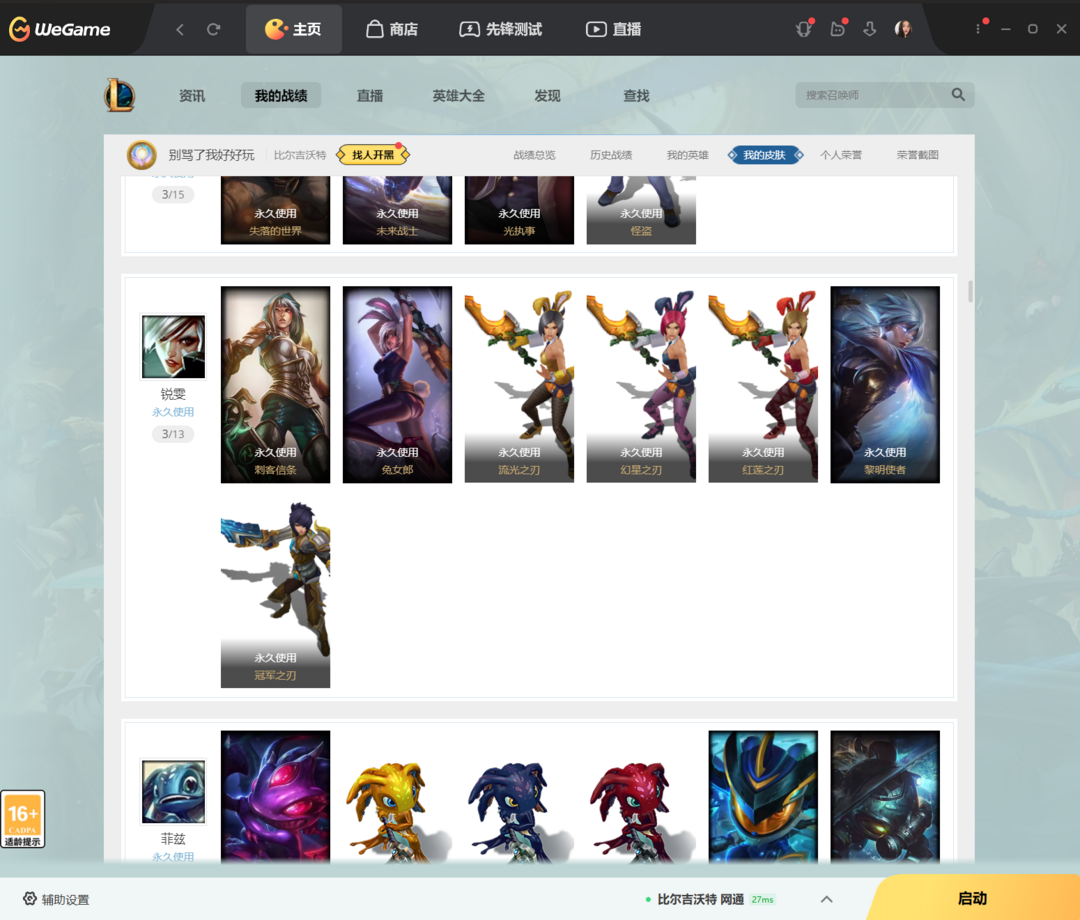The height and width of the screenshot is (920, 1080).
Task: Open the 流光之刃 skin thumbnail
Action: pyautogui.click(x=519, y=384)
